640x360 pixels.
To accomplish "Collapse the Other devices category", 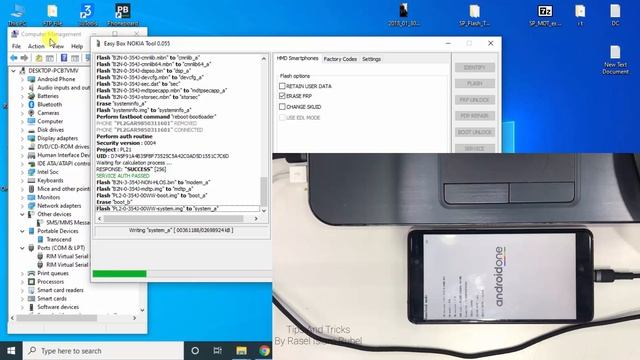I will 22,214.
